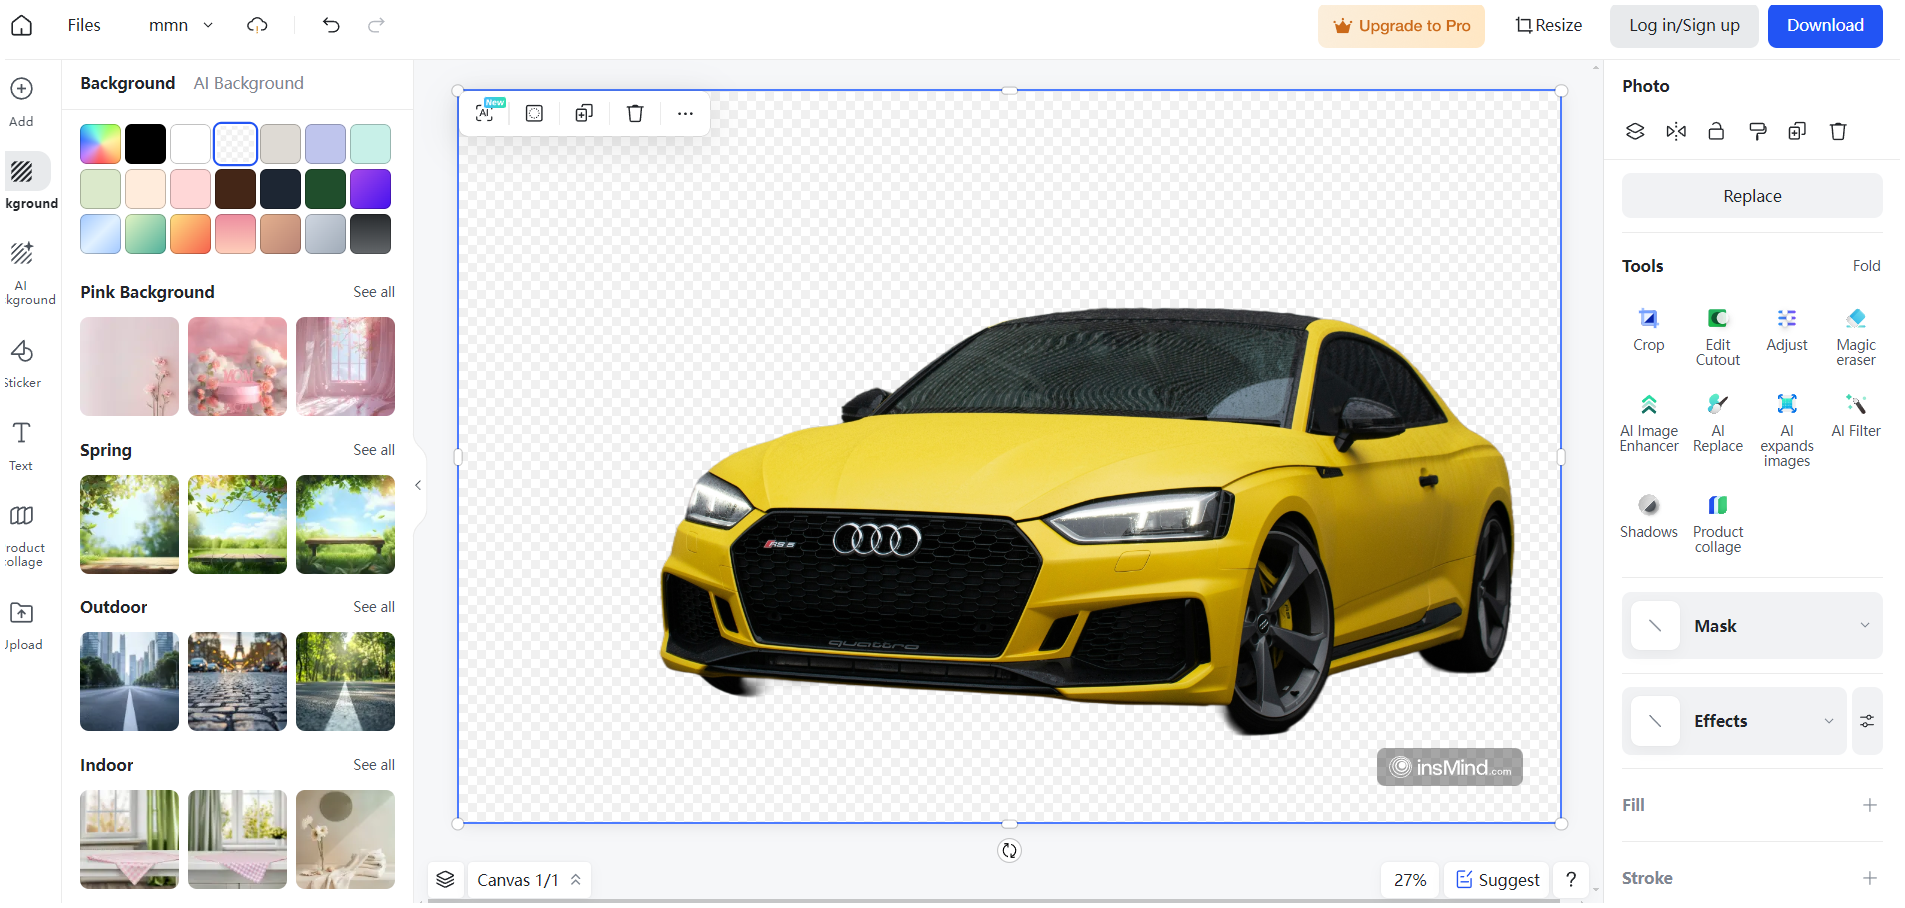The height and width of the screenshot is (908, 1905).
Task: Open the Add panel in sidebar
Action: point(21,102)
